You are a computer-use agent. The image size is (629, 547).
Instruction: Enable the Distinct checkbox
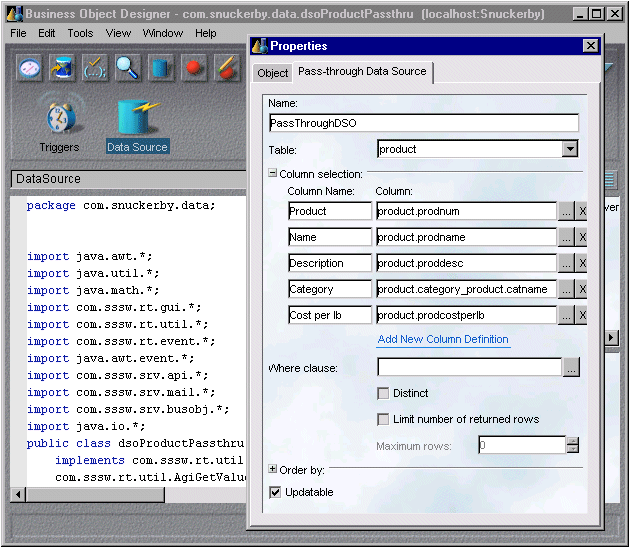(x=383, y=393)
